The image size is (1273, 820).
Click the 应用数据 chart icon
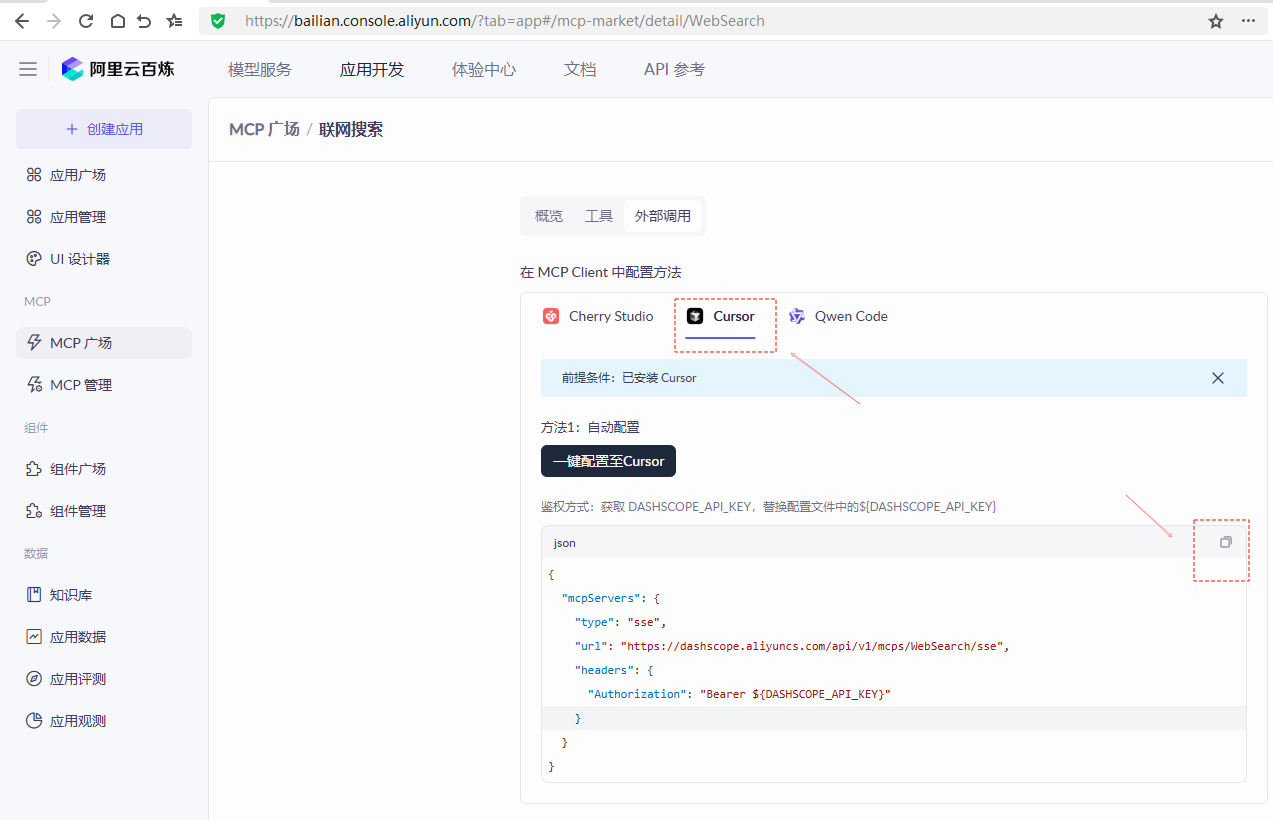coord(34,637)
